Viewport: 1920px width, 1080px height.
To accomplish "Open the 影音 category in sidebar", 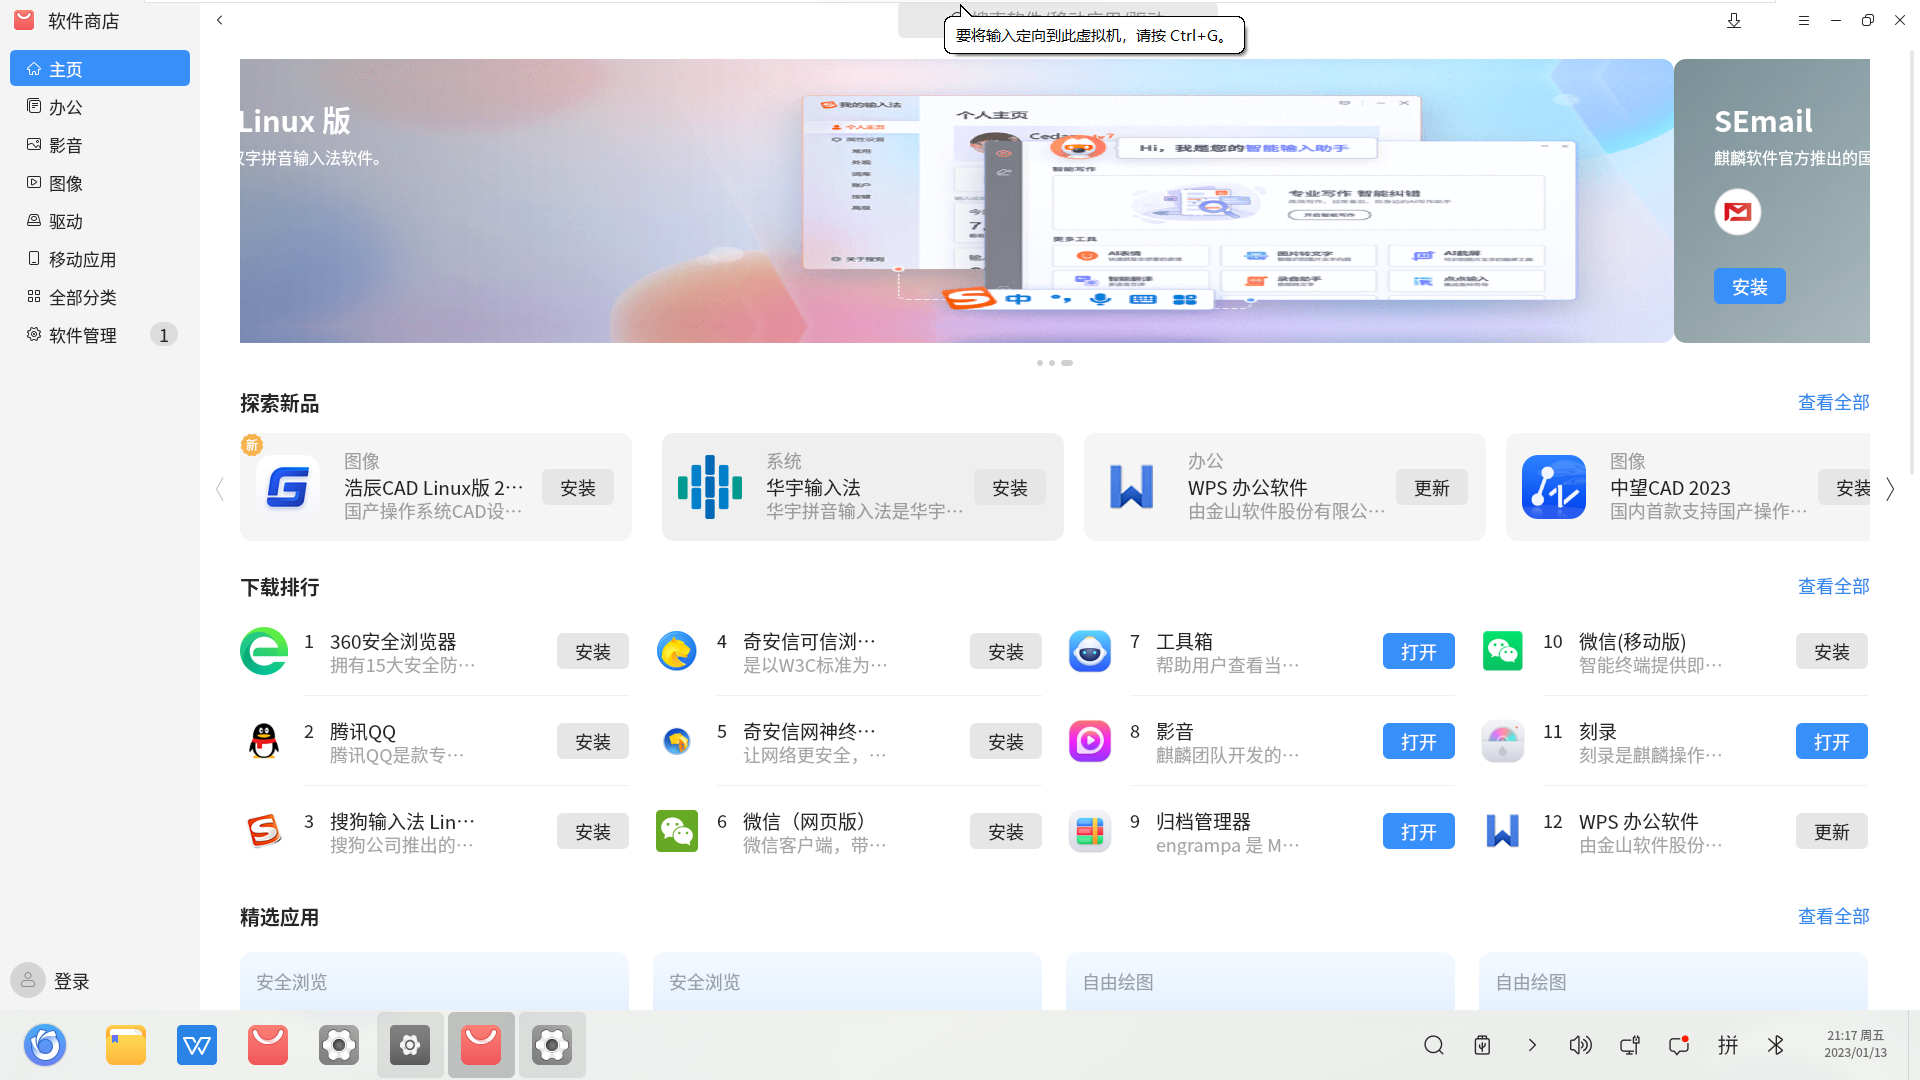I will coord(67,145).
